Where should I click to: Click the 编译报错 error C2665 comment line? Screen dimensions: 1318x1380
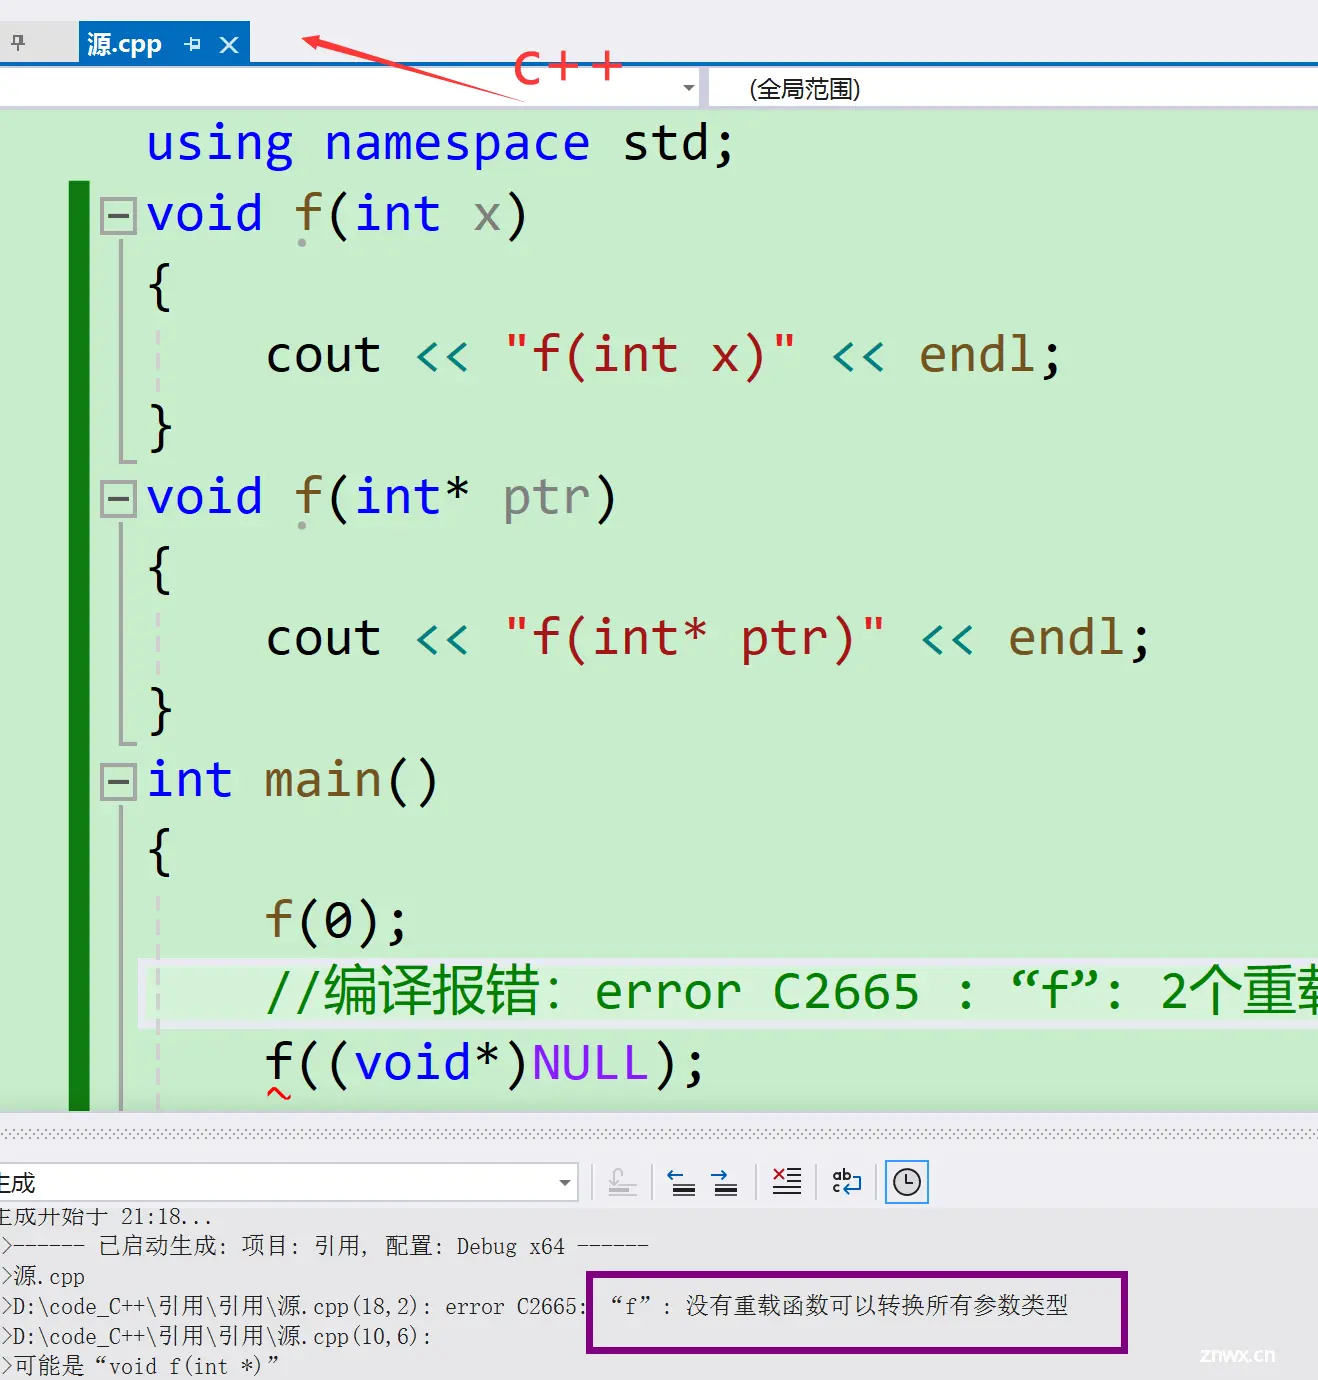790,992
